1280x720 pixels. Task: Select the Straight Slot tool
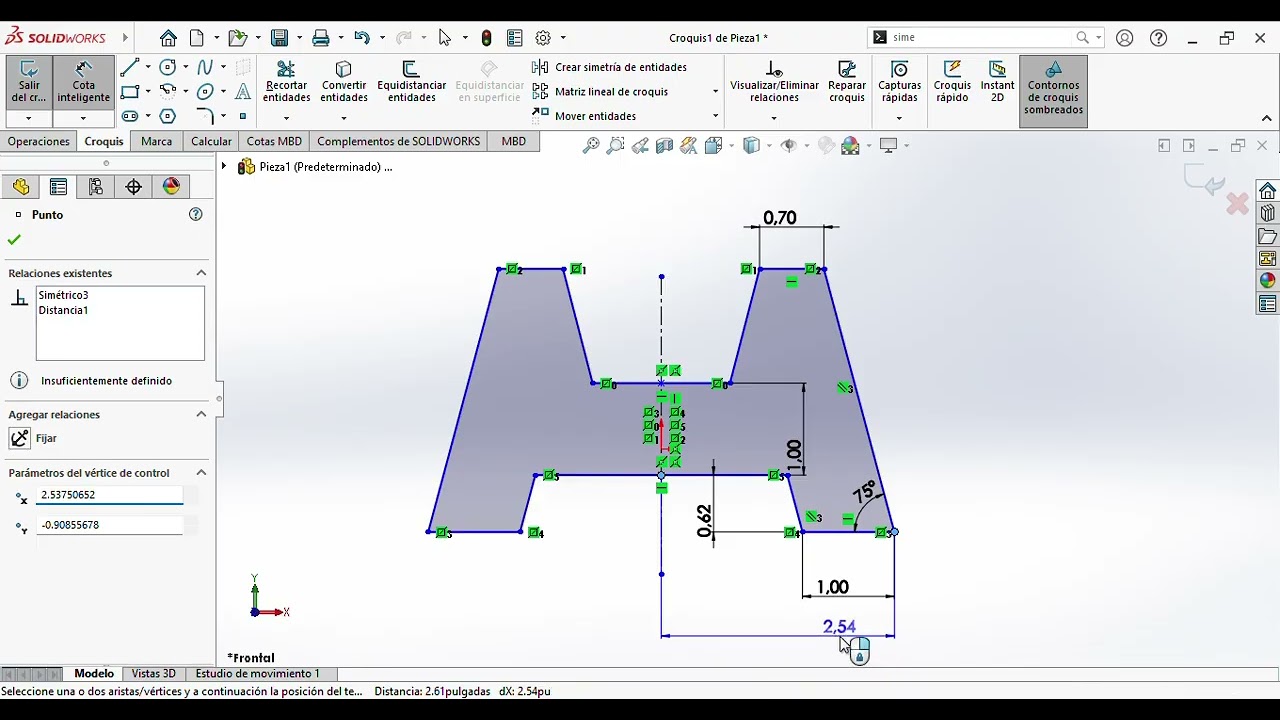[130, 116]
